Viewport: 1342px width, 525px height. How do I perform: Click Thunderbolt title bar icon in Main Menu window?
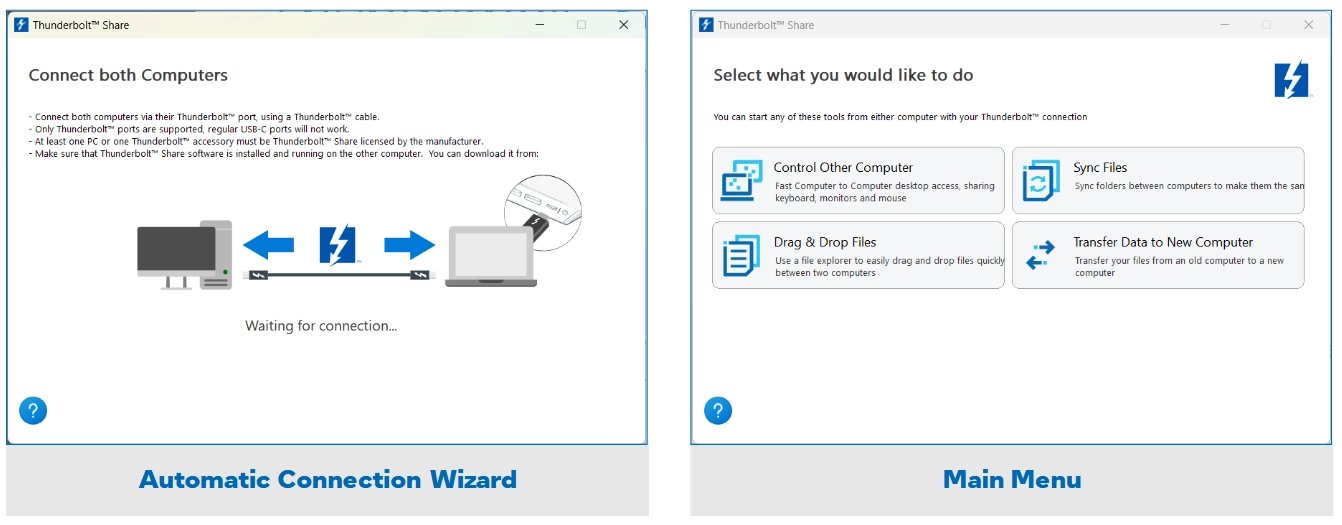coord(706,25)
